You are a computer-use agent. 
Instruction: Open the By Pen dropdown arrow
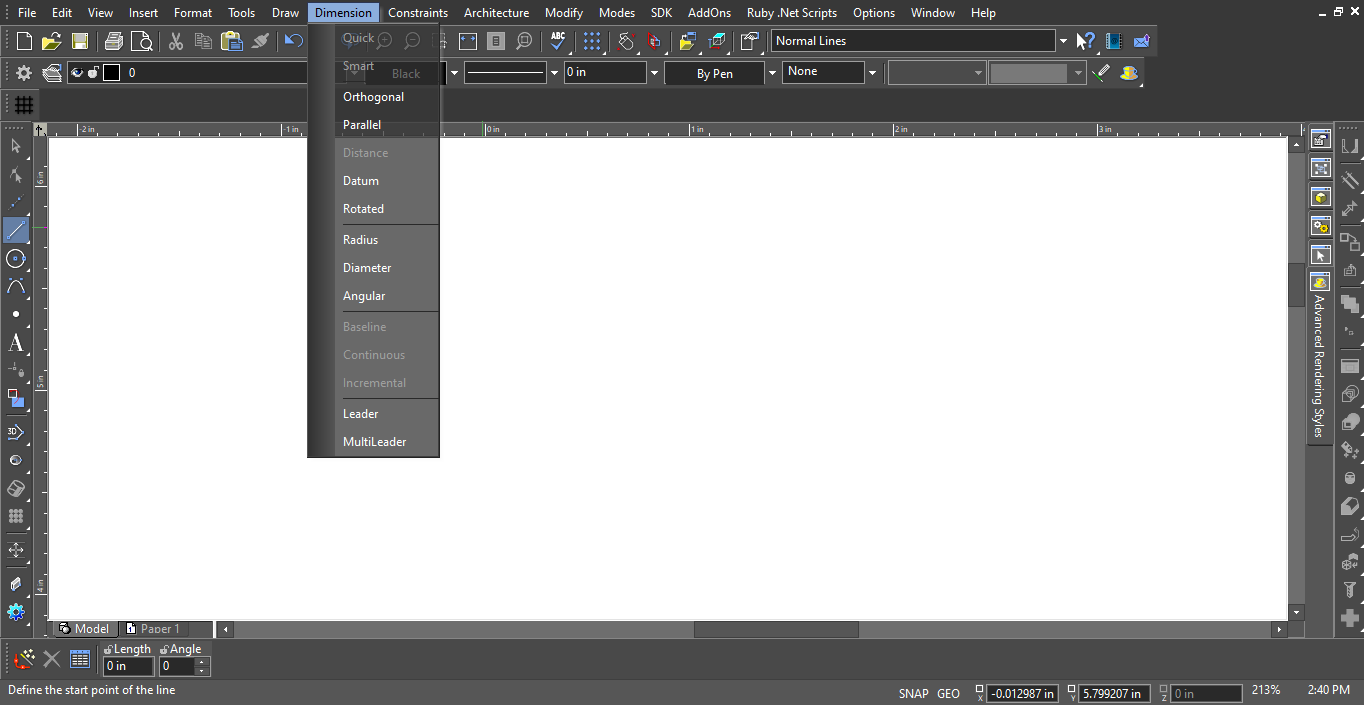click(x=771, y=73)
